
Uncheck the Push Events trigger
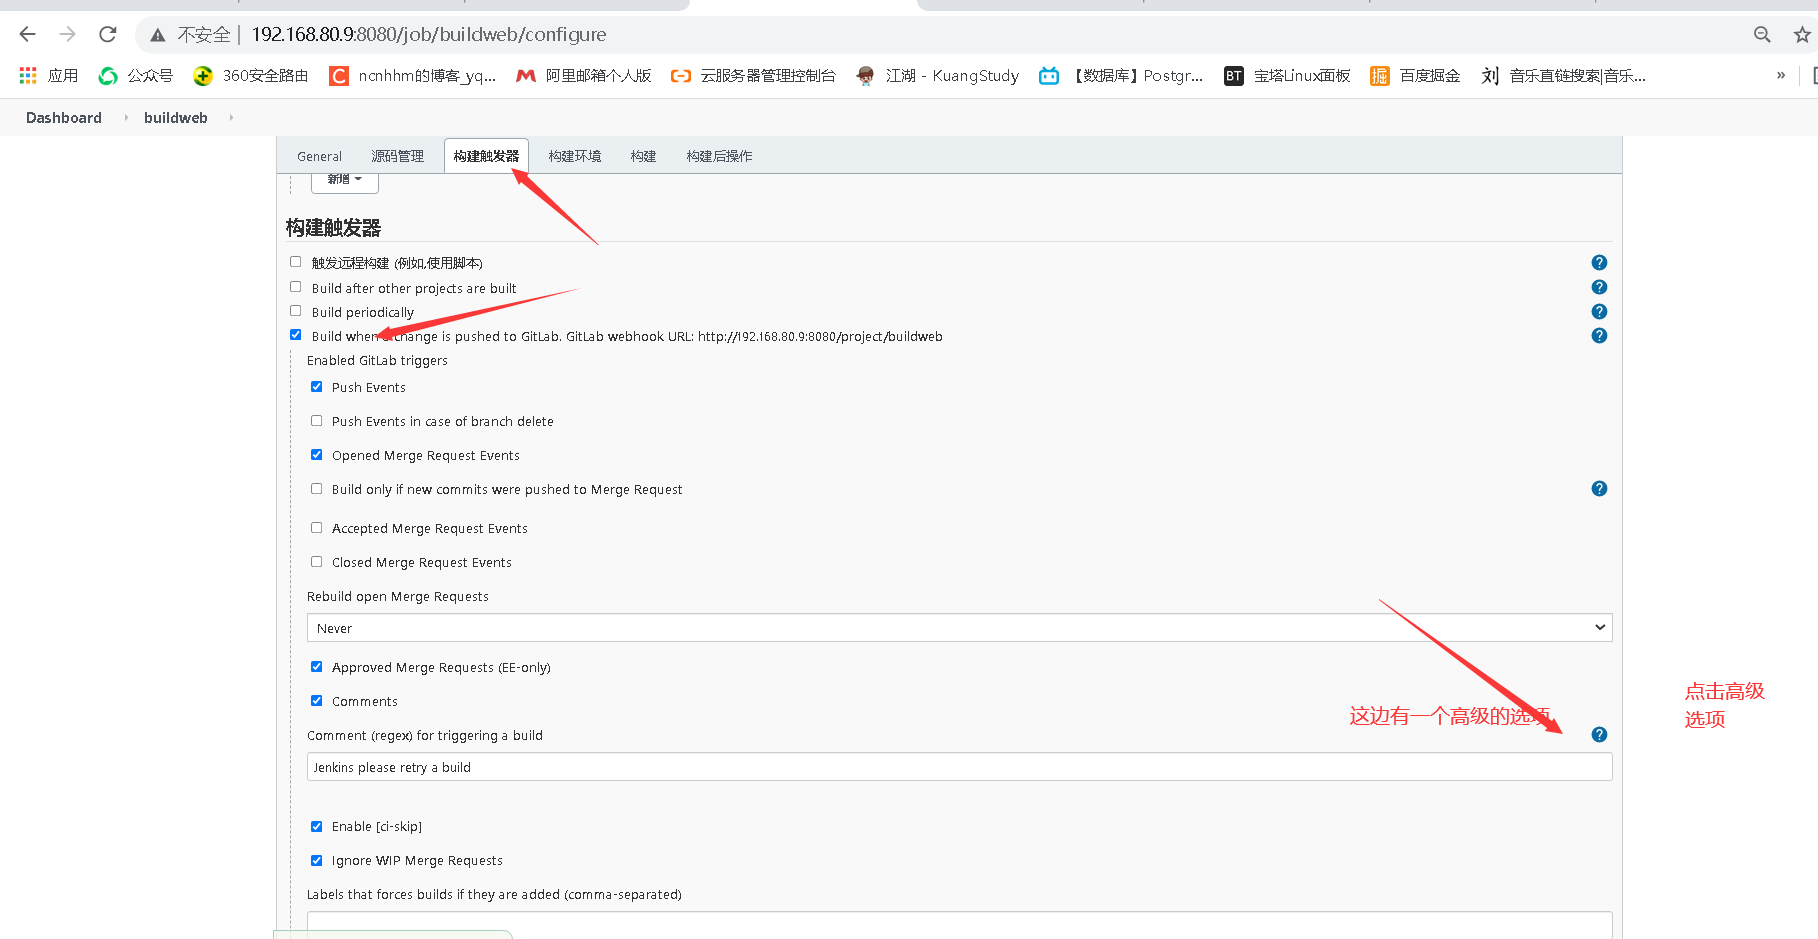(316, 386)
